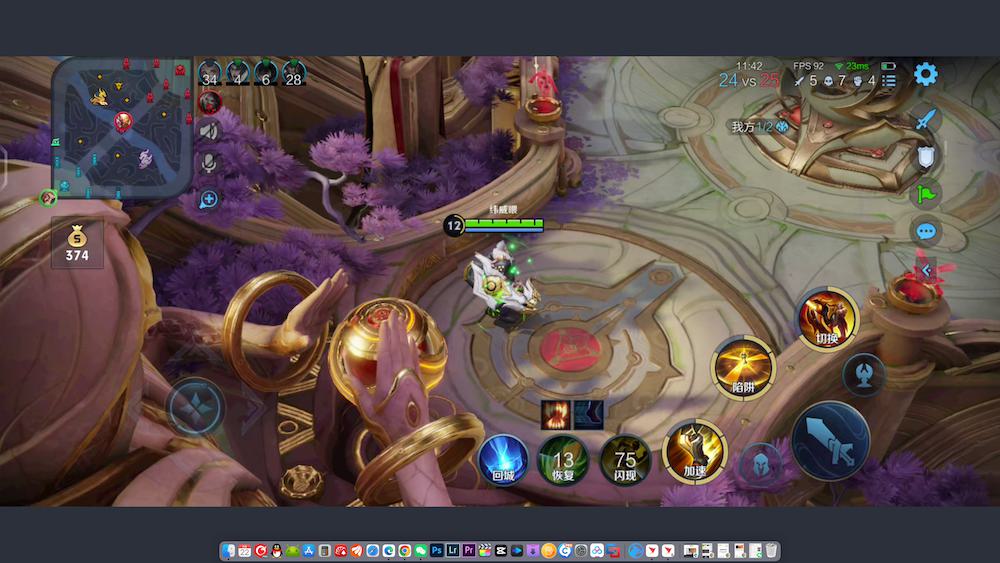Open the chat-plus quick message icon
Viewport: 1000px width, 563px height.
209,200
